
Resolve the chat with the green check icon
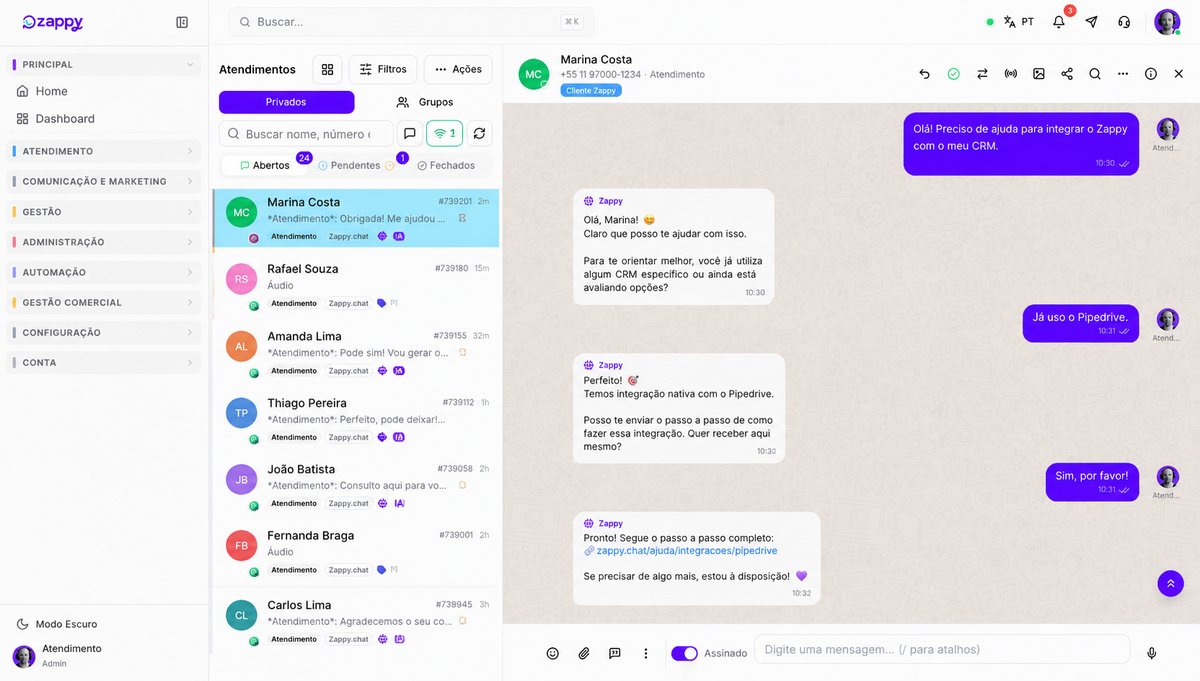click(954, 74)
